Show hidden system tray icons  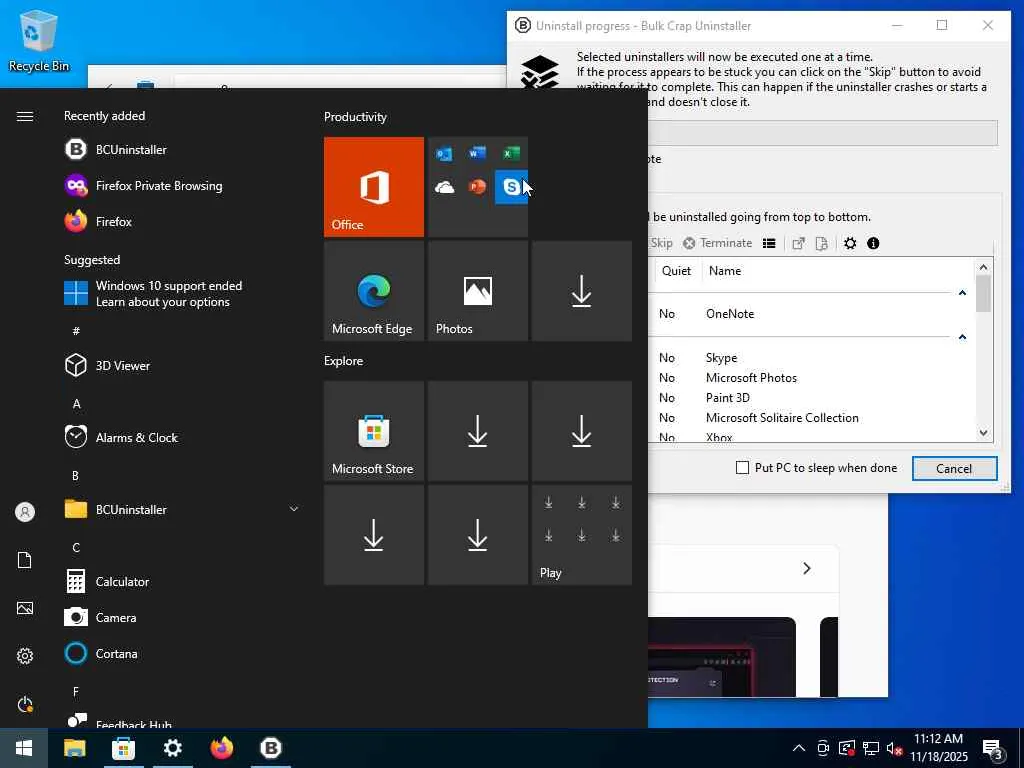pos(799,748)
